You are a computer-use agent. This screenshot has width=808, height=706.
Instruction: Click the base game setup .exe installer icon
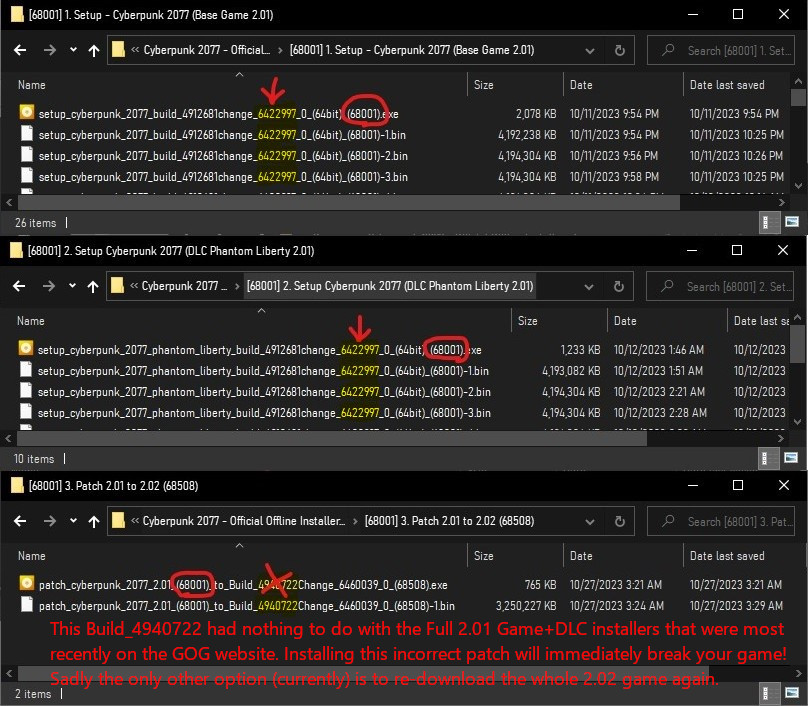click(26, 112)
